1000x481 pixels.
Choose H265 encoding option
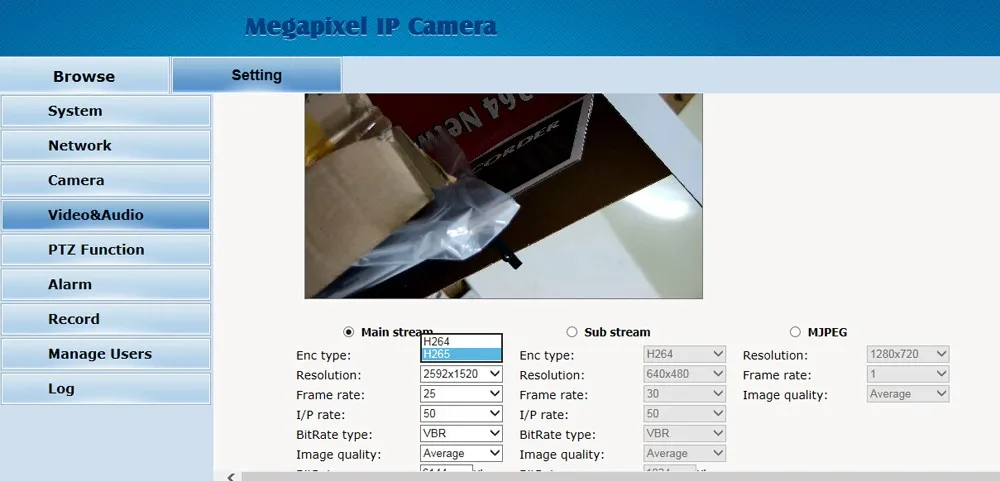click(x=461, y=354)
